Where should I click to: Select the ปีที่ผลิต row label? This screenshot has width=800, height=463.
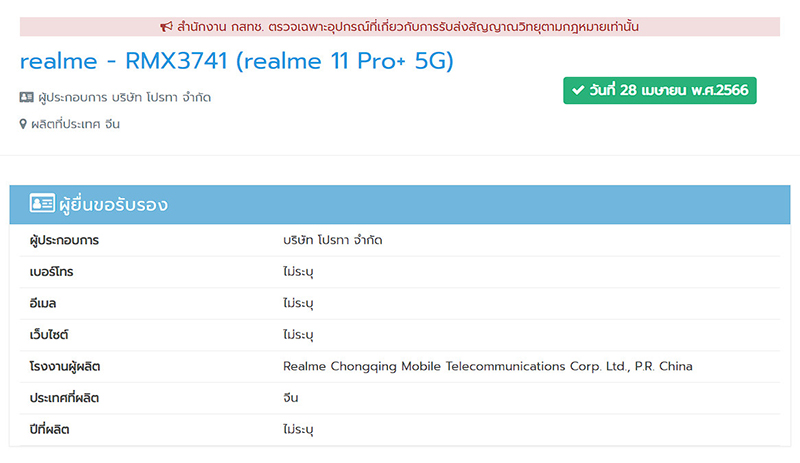50,429
